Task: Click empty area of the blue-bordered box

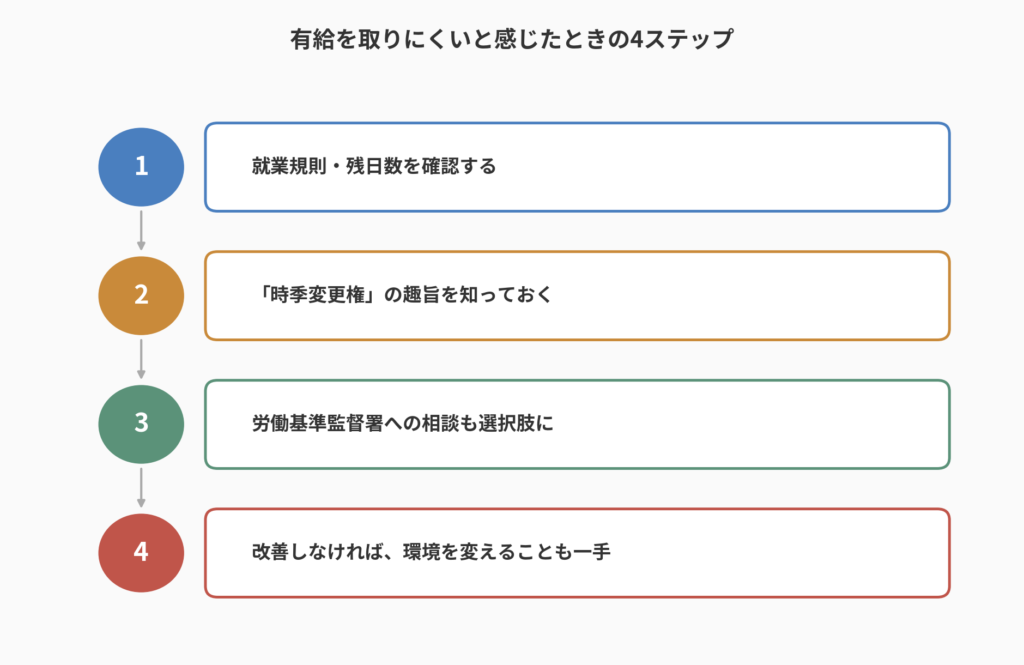Action: (718, 167)
